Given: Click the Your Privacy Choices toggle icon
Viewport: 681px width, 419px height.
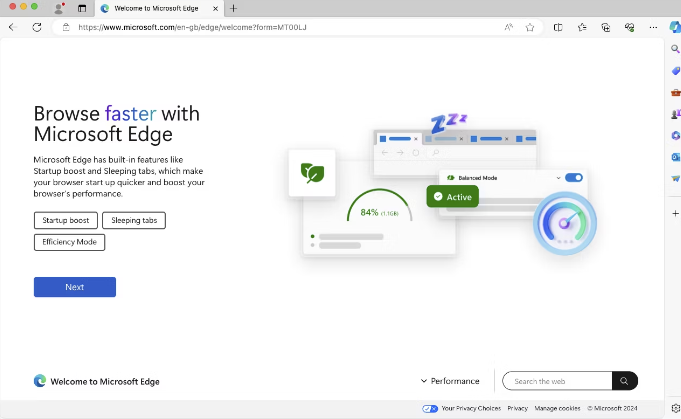Looking at the screenshot, I should (x=430, y=408).
